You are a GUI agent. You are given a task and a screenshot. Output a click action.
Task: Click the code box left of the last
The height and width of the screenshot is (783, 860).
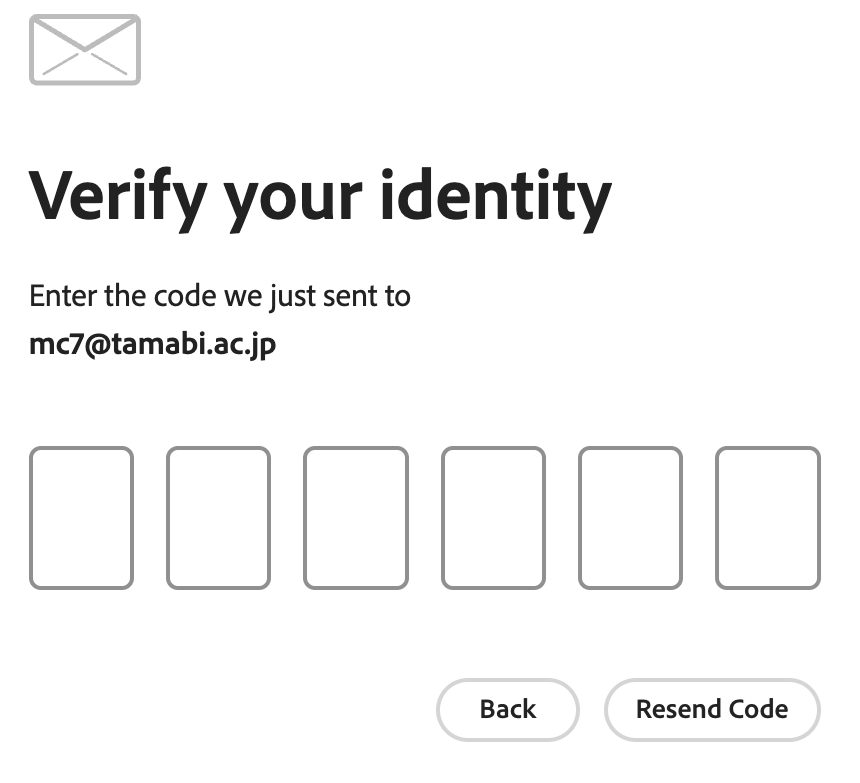630,518
